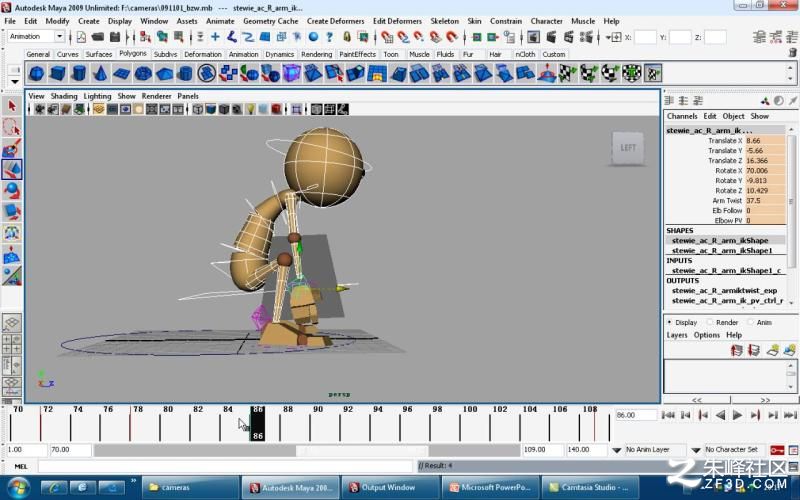This screenshot has height=500, width=800.
Task: Click the select camera icon in panel toolbar
Action: (39, 109)
